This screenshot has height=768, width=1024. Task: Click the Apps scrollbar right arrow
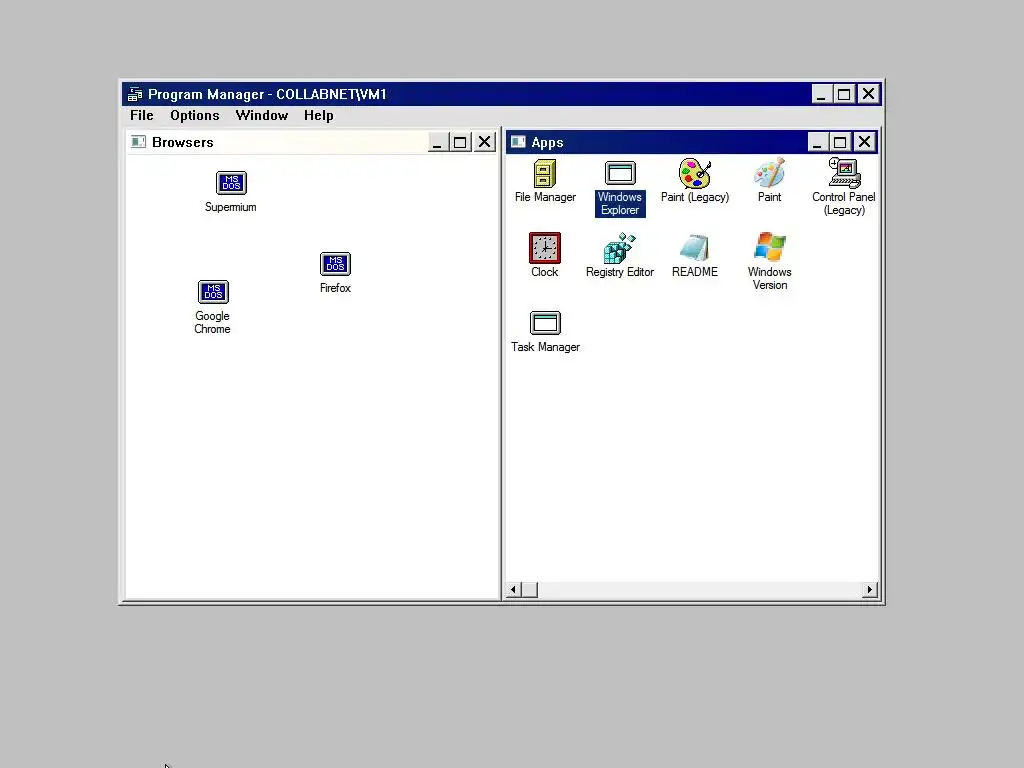pyautogui.click(x=869, y=590)
